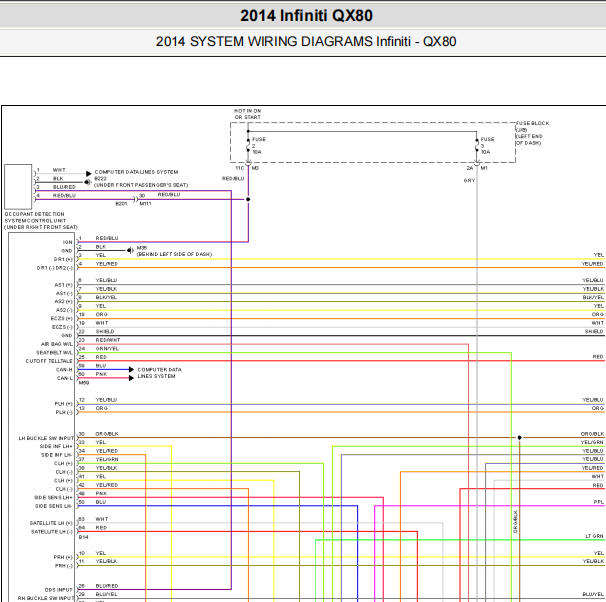Click the vertical 'ORG/BLK' wire label
The height and width of the screenshot is (602, 606).
point(515,522)
